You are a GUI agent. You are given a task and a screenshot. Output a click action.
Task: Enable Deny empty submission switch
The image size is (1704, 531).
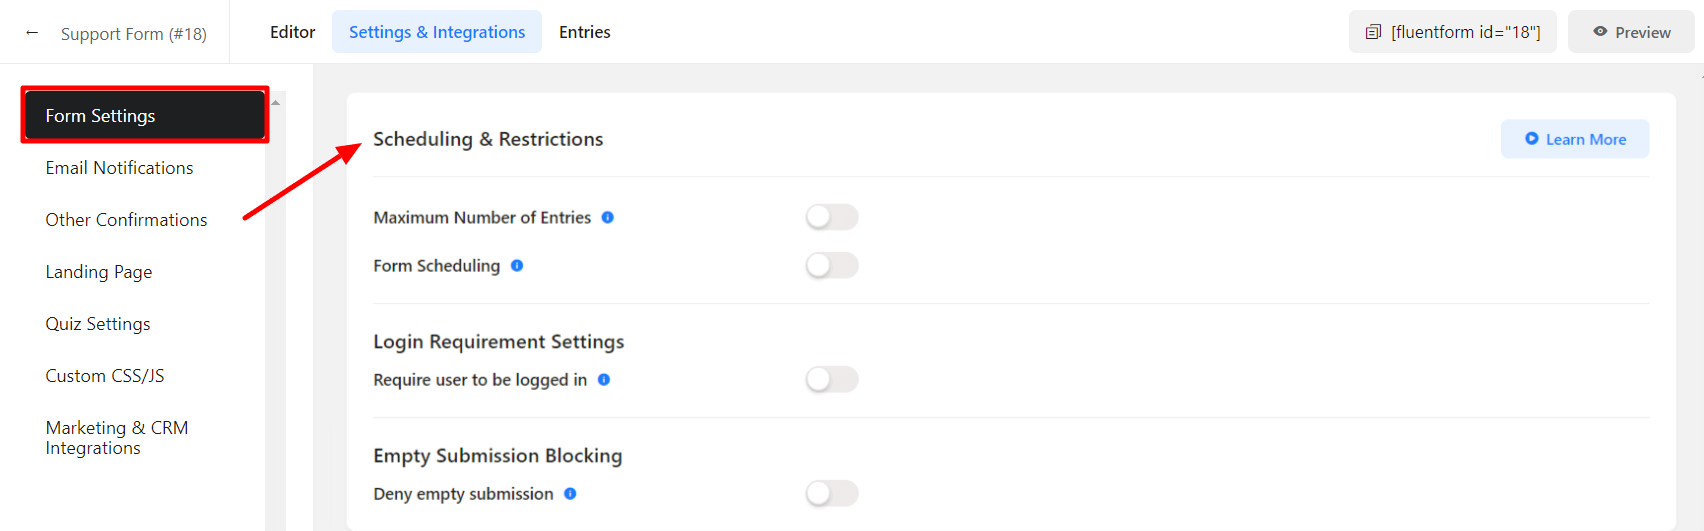coord(831,493)
